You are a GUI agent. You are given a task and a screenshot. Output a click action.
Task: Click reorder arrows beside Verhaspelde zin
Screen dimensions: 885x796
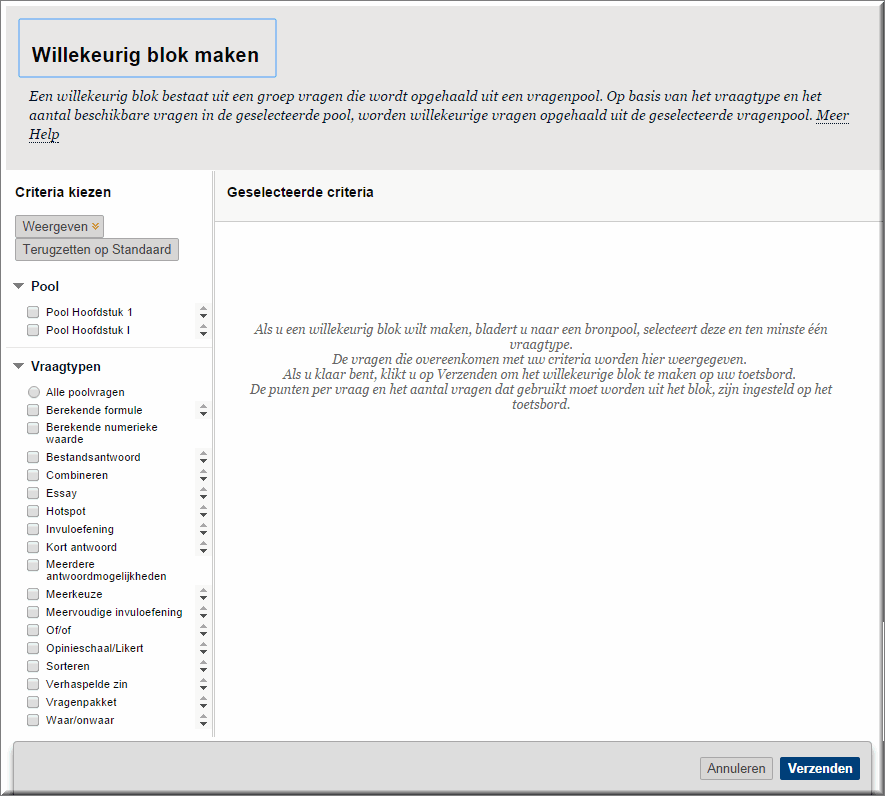(x=203, y=685)
